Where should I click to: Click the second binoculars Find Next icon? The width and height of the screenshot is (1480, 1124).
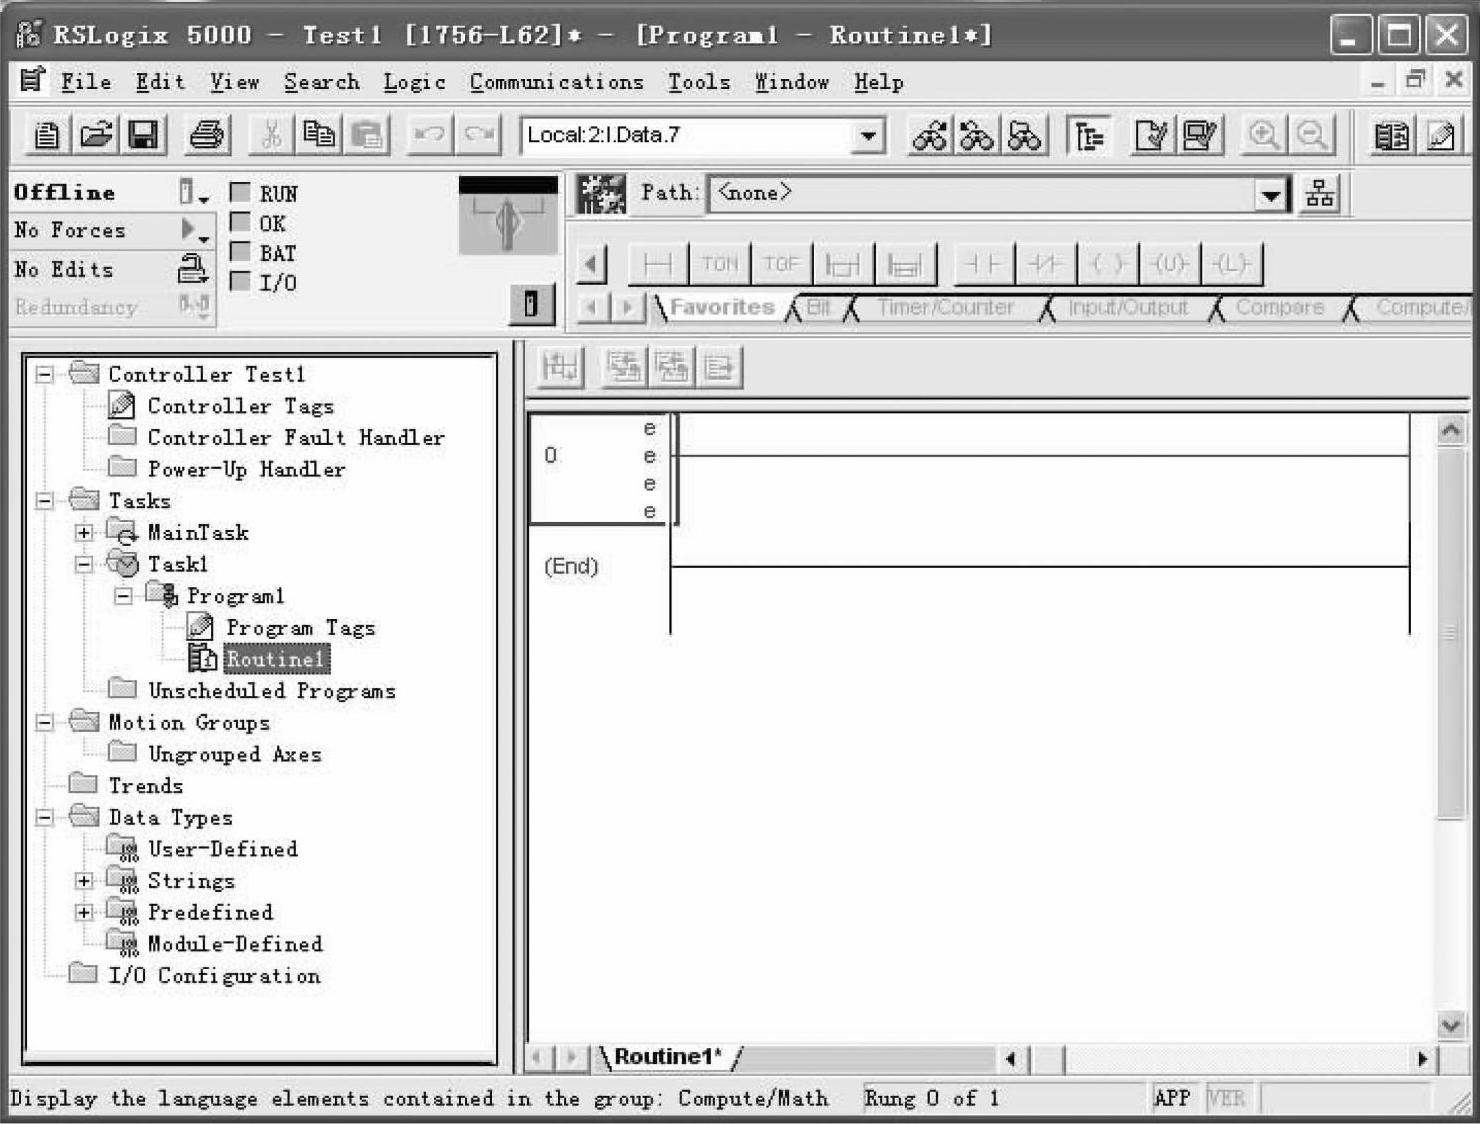click(977, 135)
